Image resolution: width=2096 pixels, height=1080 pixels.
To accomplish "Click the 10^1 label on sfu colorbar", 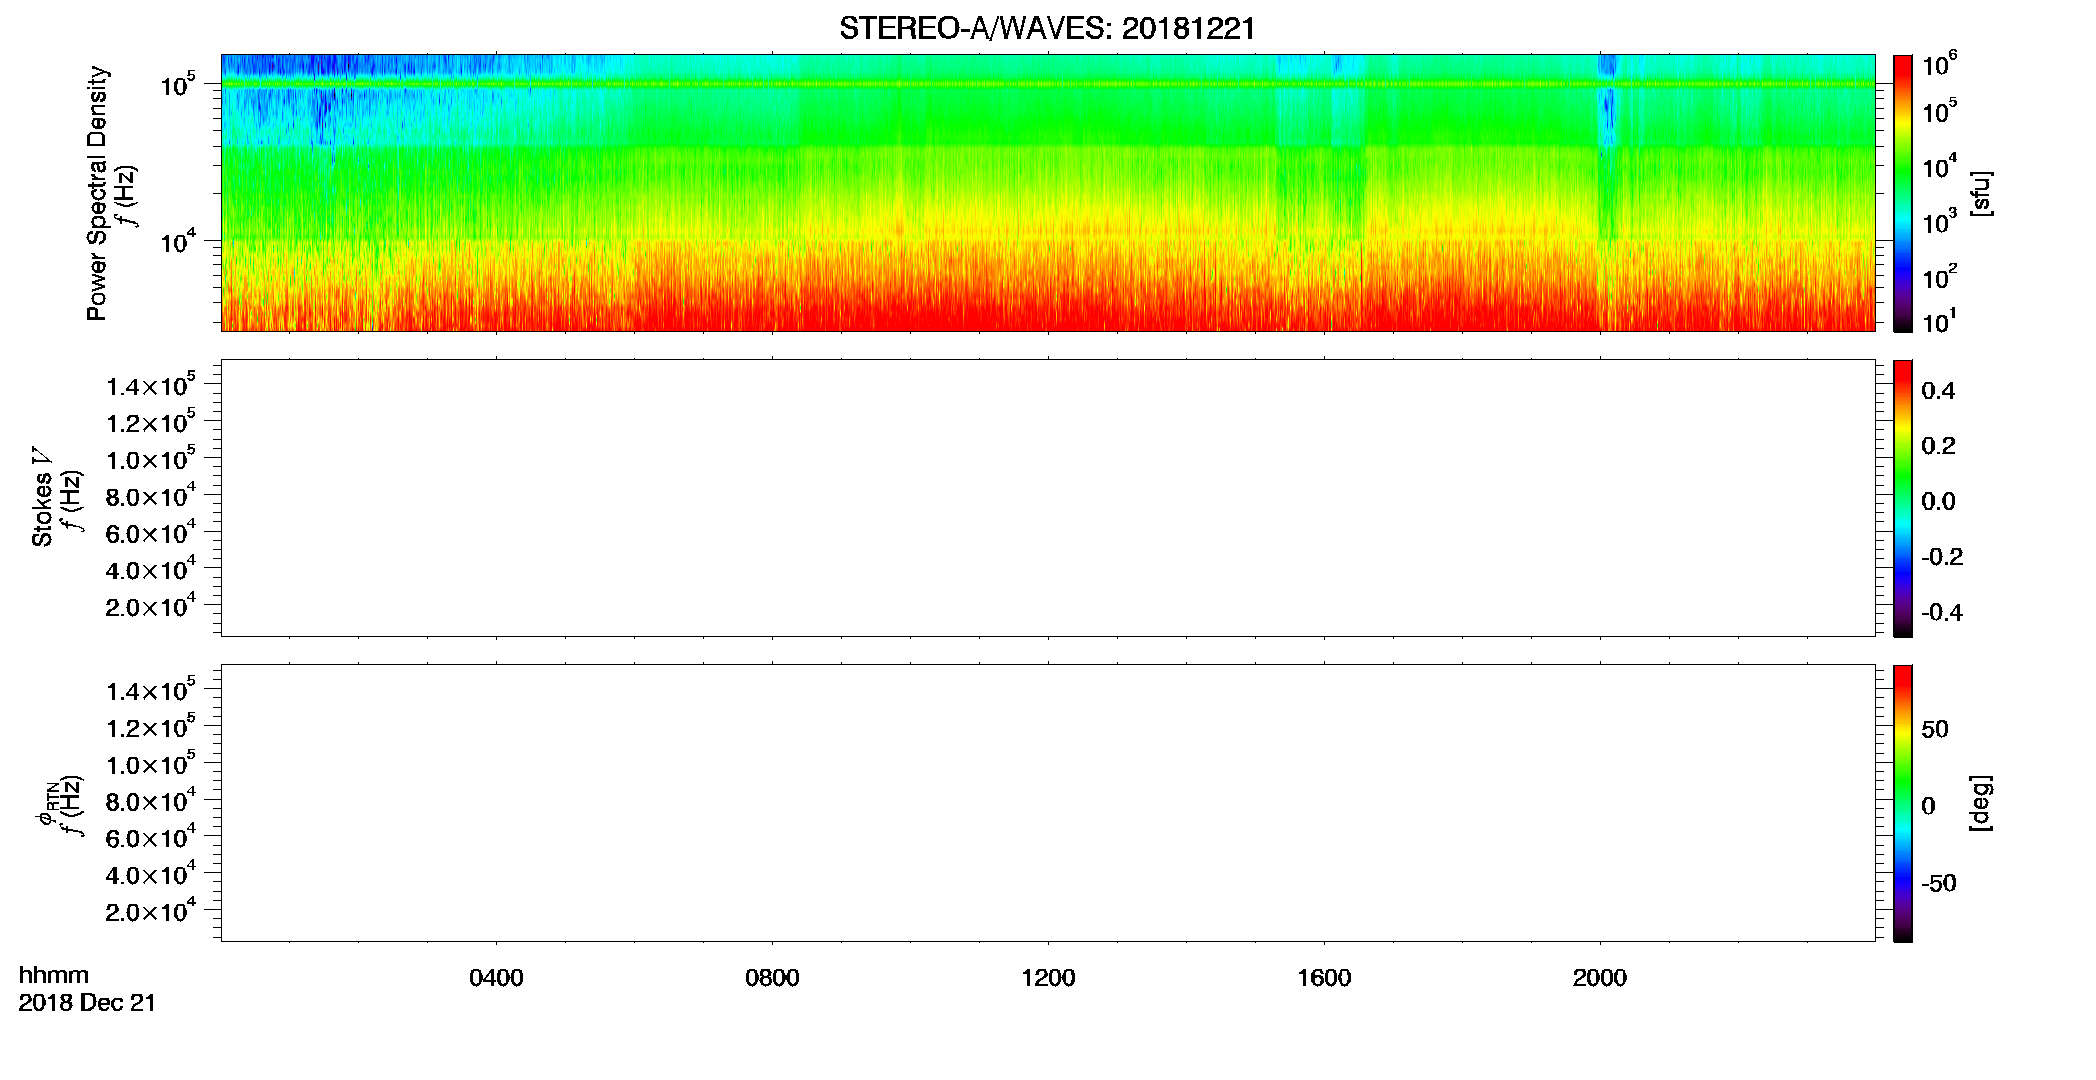I will pos(1939,321).
